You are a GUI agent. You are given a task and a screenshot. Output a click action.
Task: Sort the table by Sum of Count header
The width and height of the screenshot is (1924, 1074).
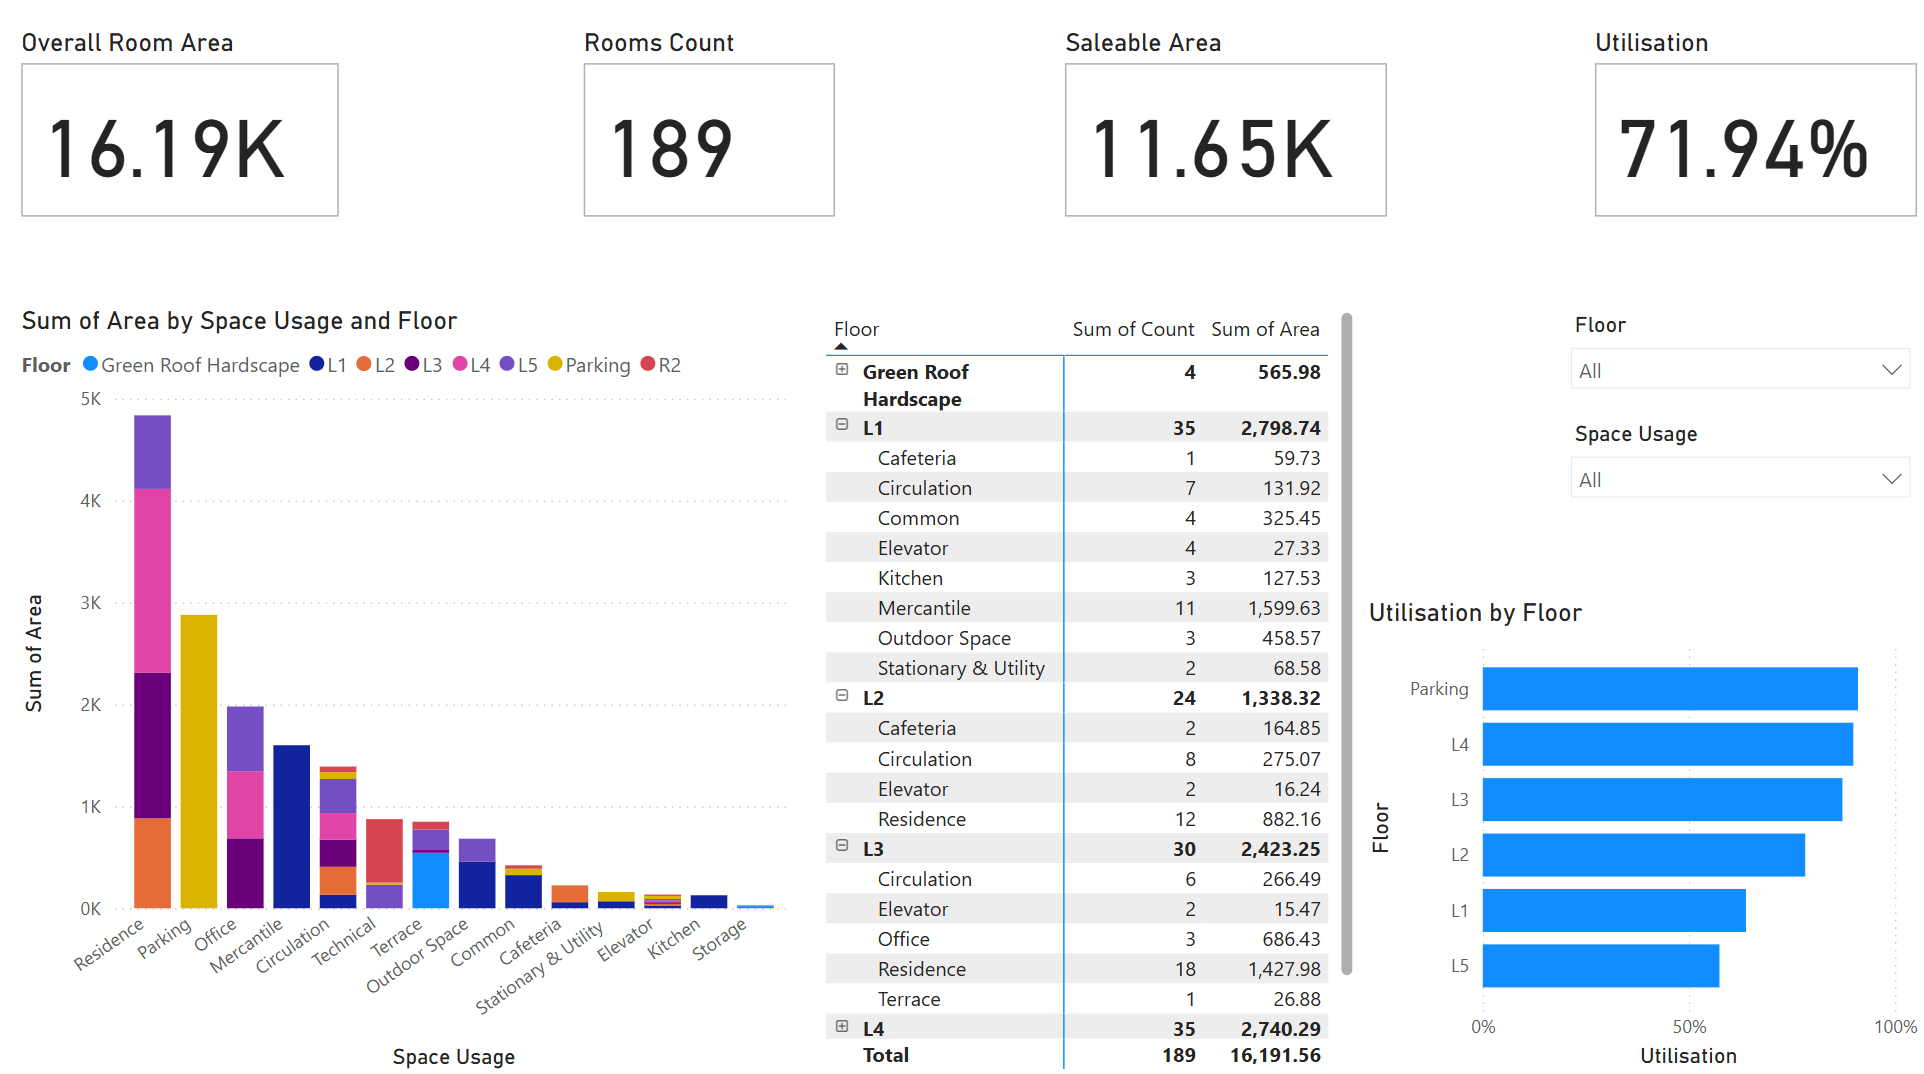pyautogui.click(x=1133, y=328)
